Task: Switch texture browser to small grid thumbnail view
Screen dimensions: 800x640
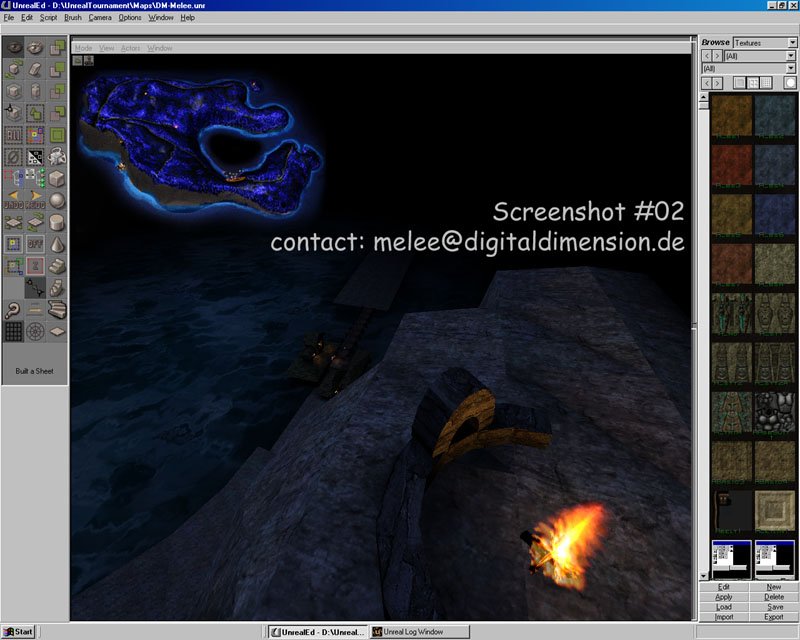Action: [x=766, y=83]
